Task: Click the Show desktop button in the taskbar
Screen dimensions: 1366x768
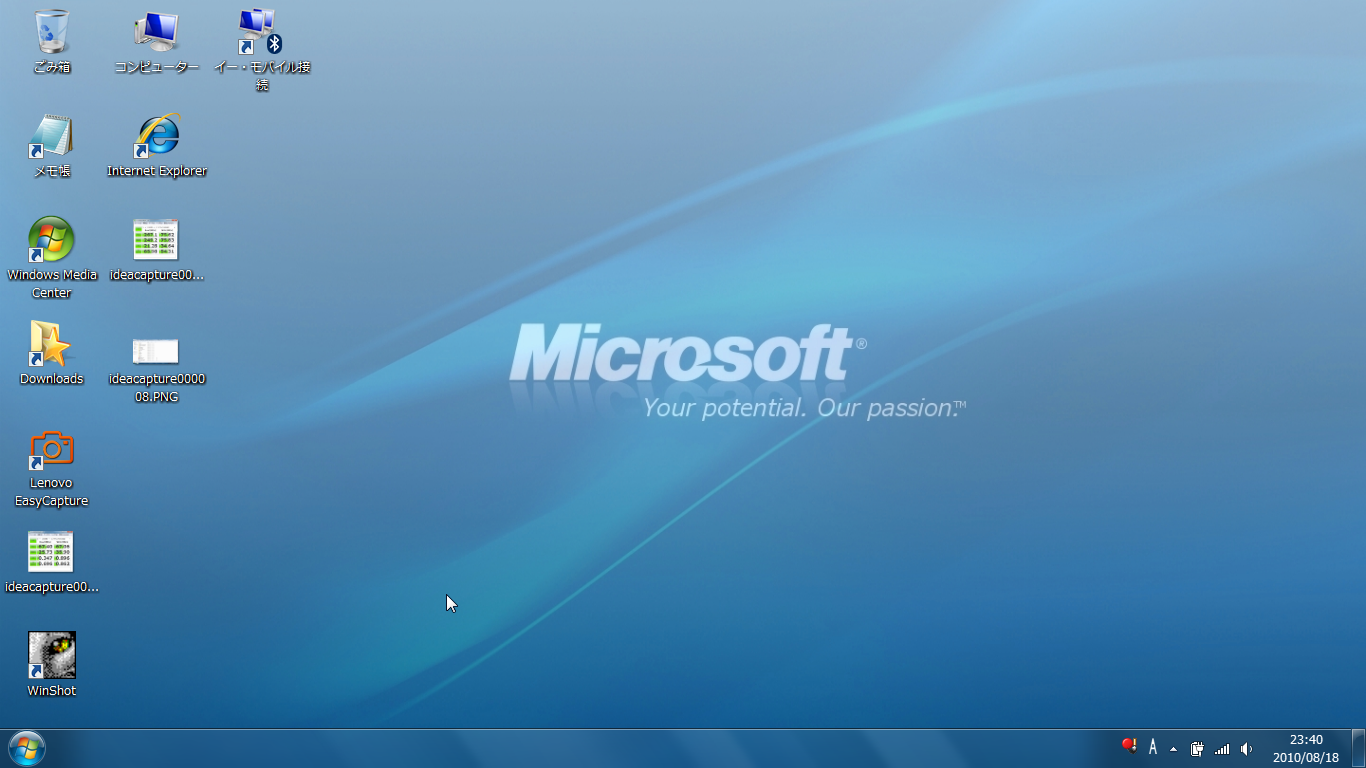Action: pos(1358,748)
